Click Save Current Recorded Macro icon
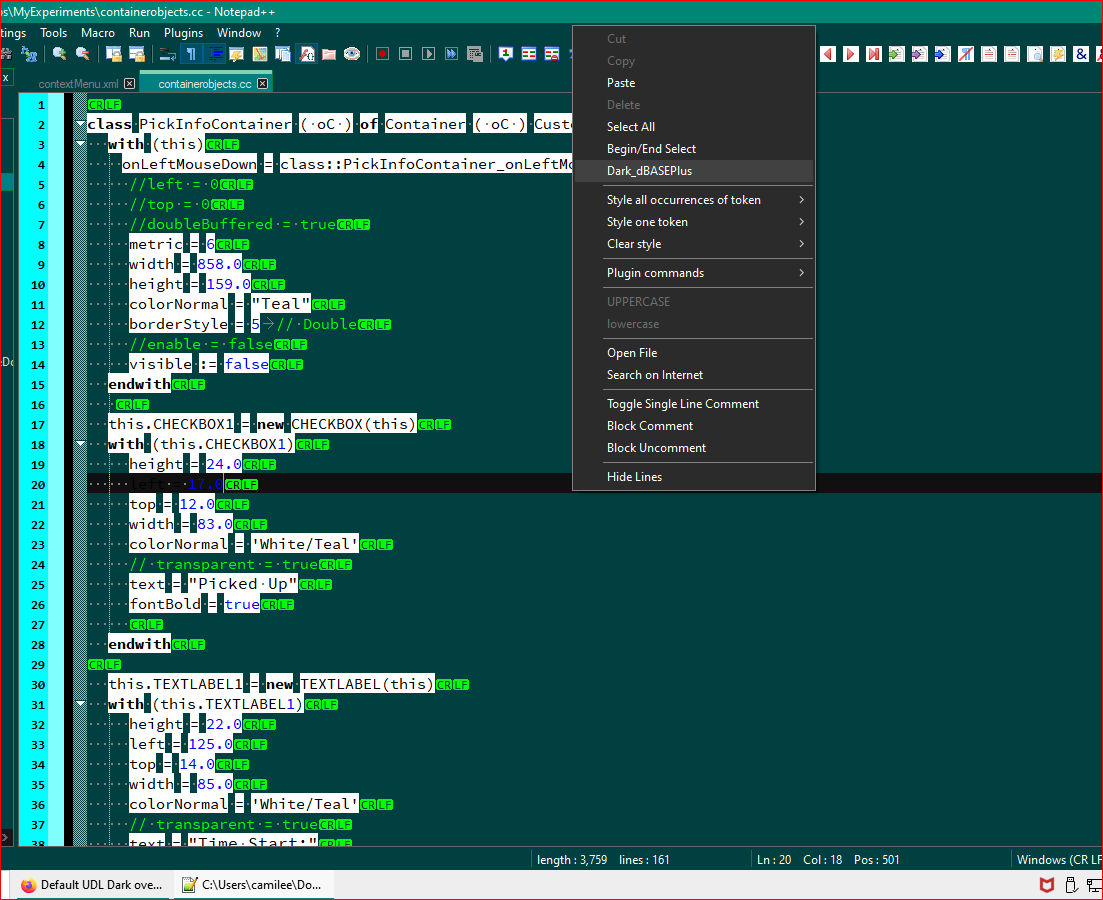1103x900 pixels. [475, 54]
